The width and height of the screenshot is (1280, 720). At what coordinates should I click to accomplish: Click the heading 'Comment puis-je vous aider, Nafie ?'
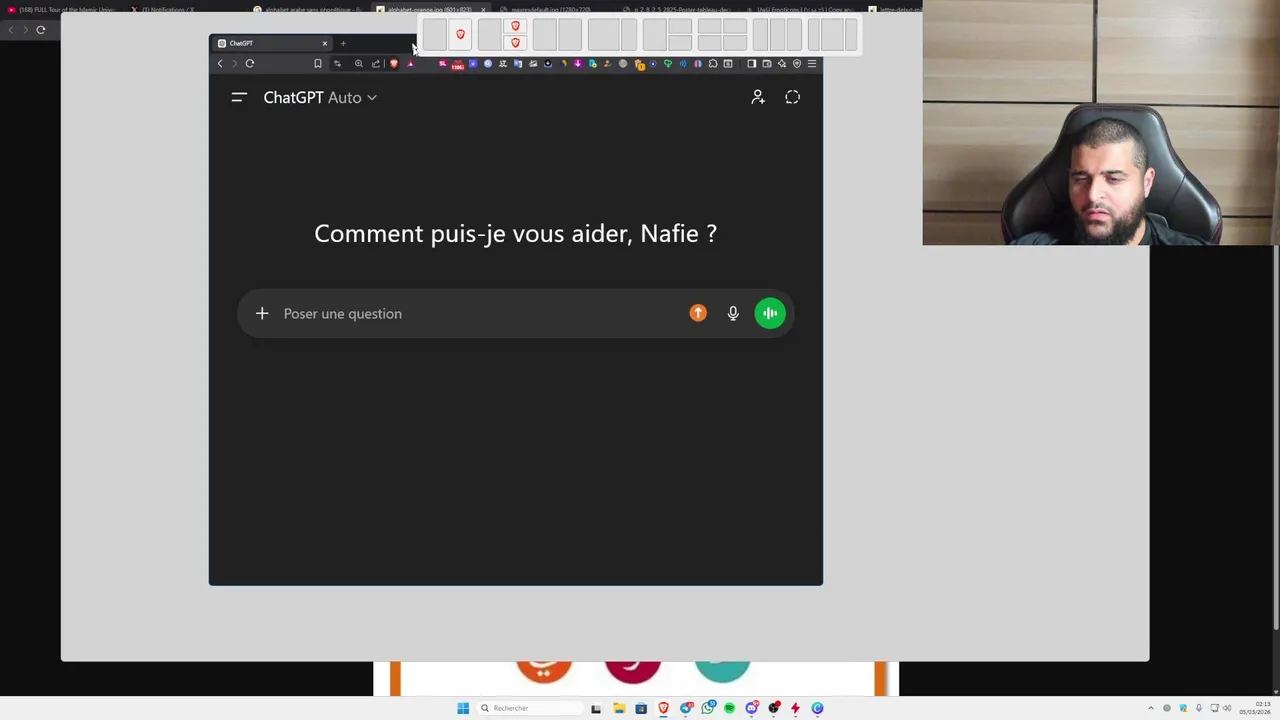tap(515, 233)
